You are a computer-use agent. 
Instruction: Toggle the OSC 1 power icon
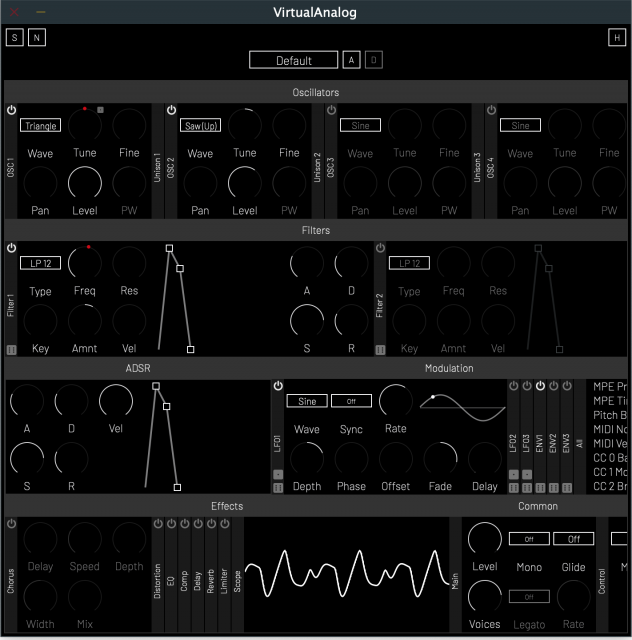[x=11, y=110]
